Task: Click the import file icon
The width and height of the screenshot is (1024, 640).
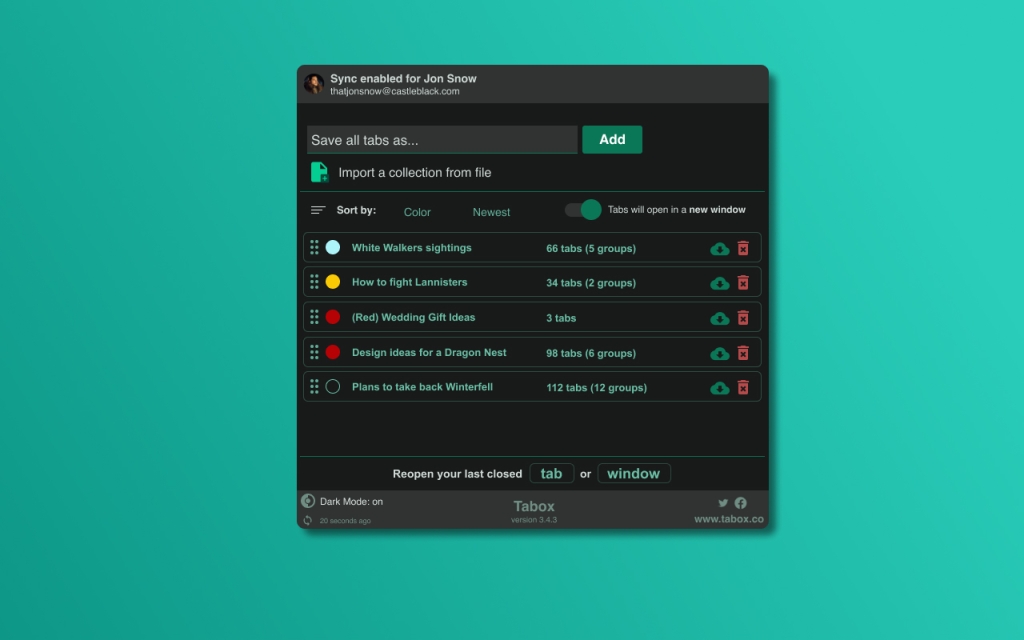Action: [319, 172]
